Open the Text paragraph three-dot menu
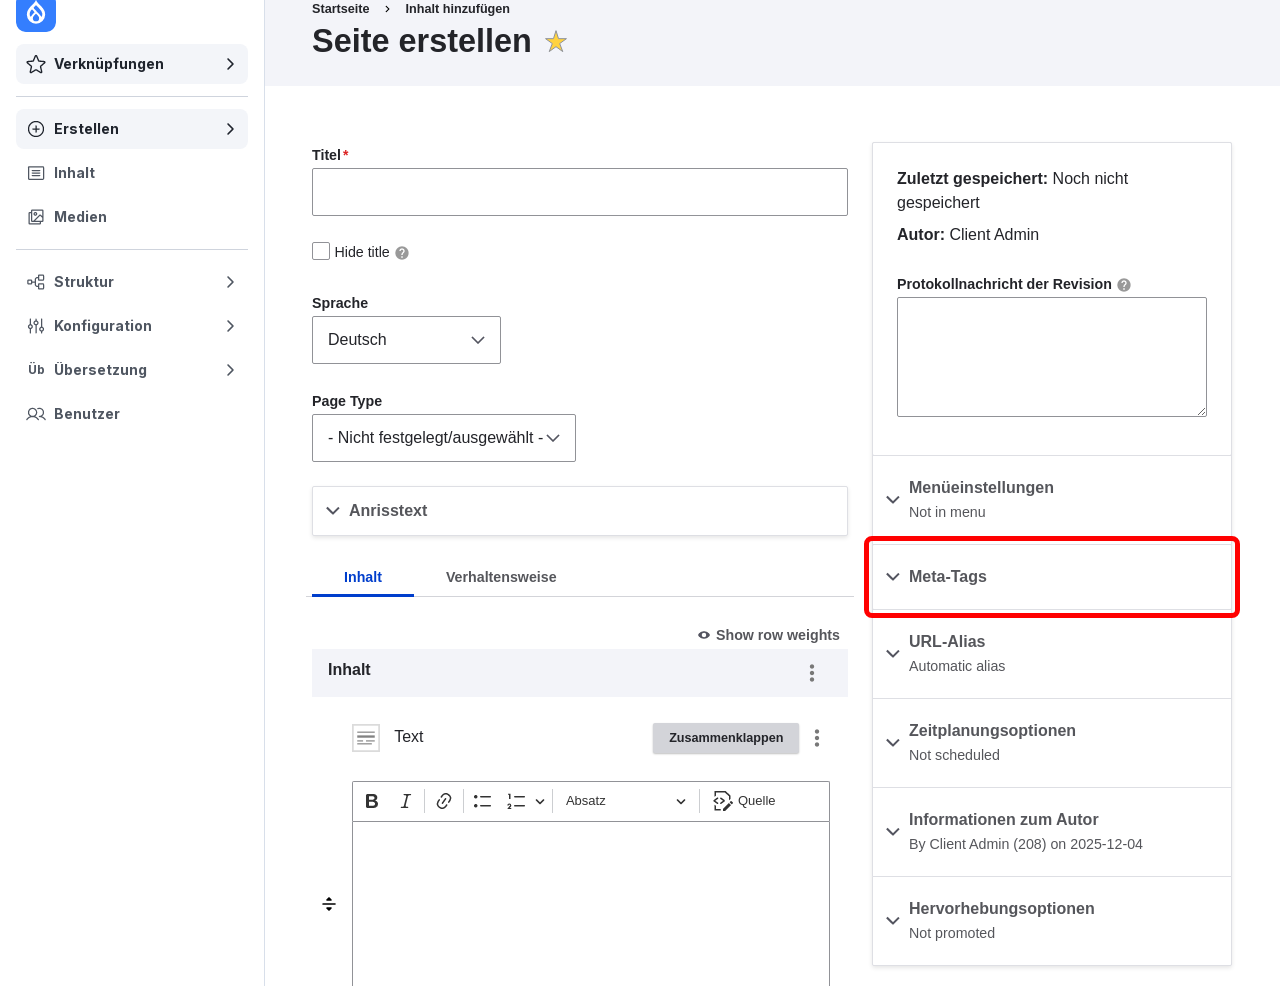 tap(817, 738)
